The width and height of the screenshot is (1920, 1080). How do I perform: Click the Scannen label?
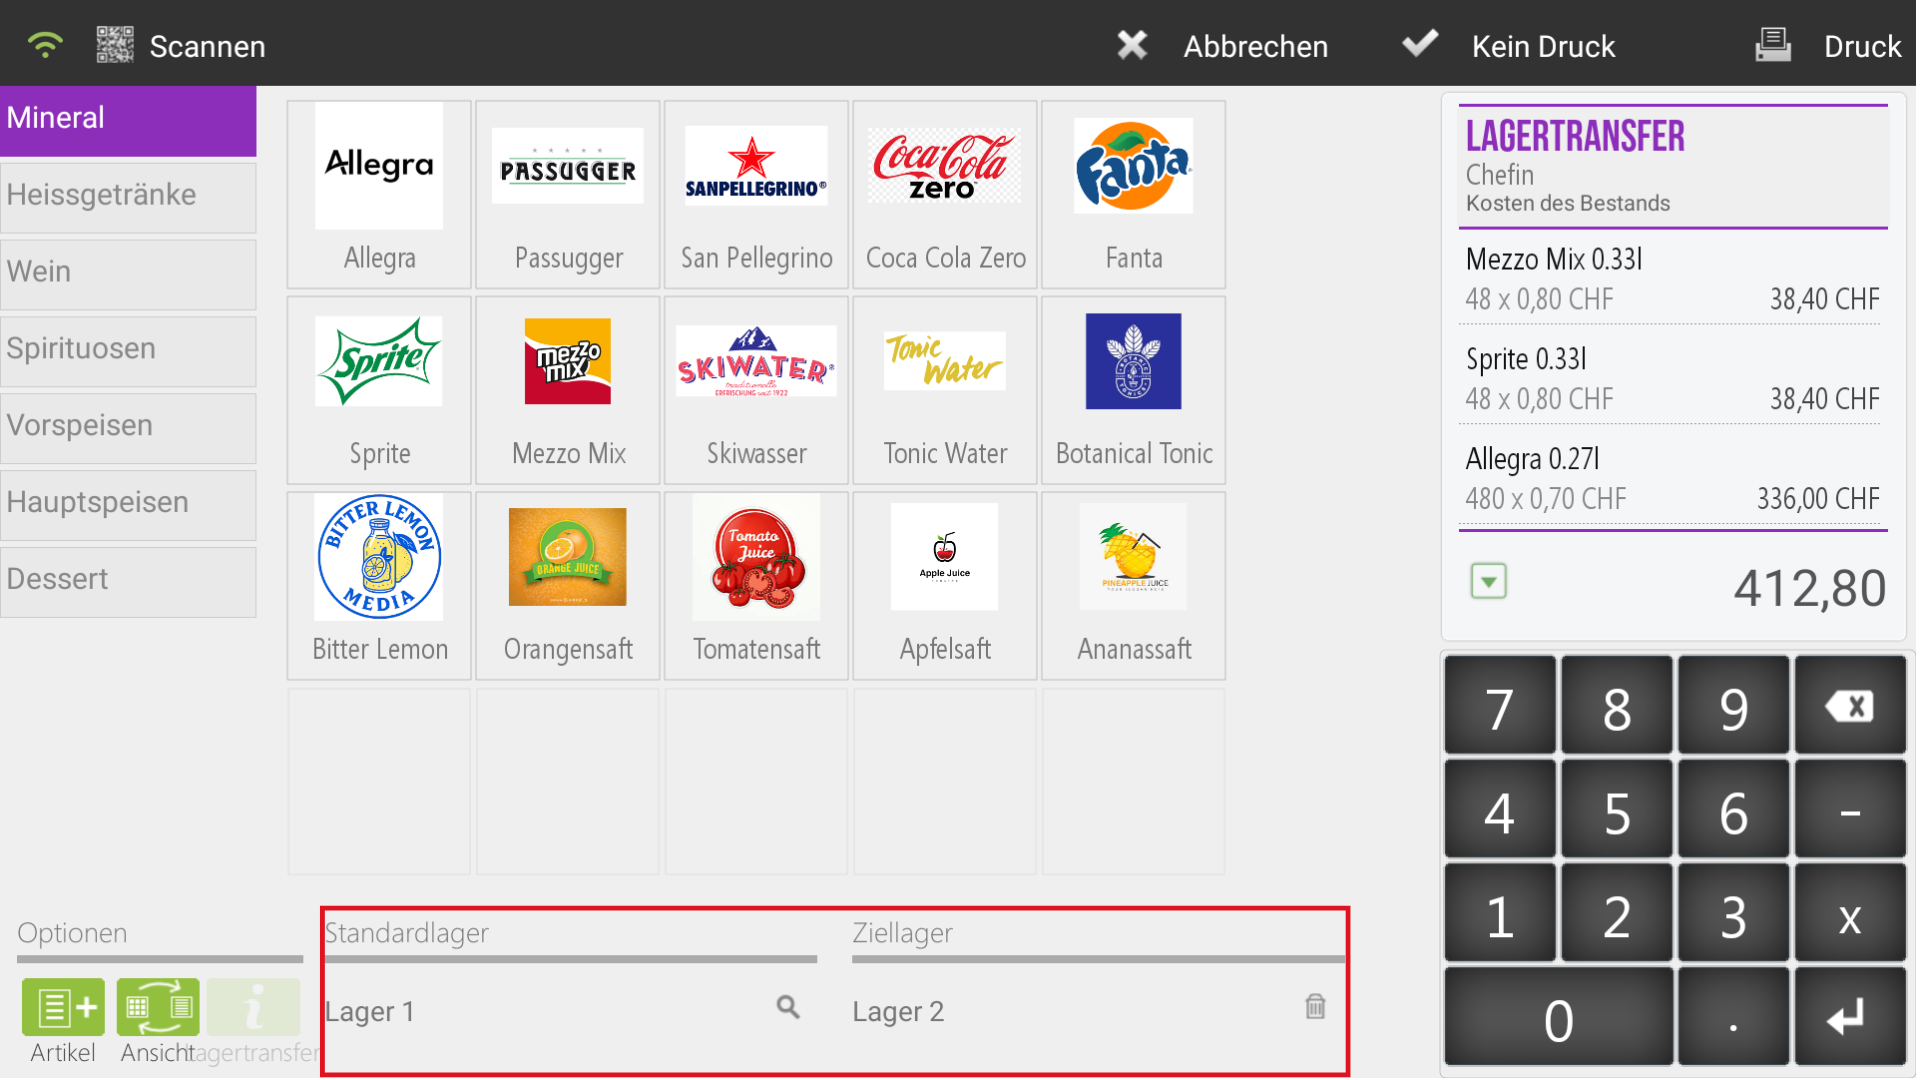click(x=207, y=46)
